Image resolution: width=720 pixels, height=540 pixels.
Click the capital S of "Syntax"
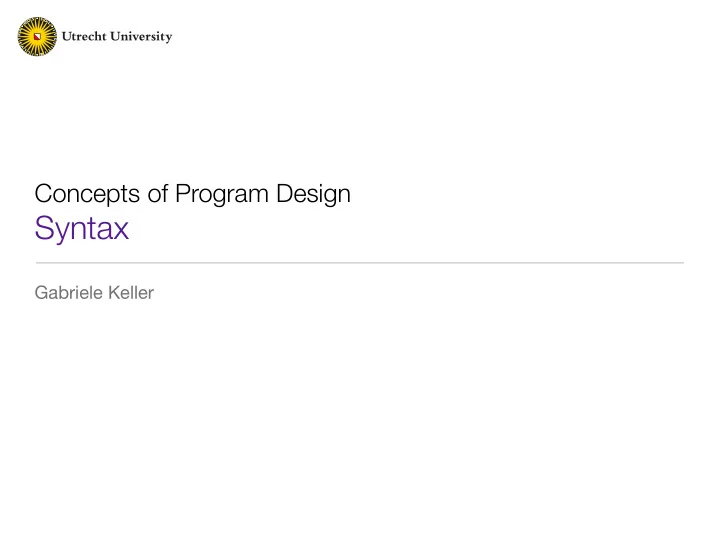(x=45, y=228)
